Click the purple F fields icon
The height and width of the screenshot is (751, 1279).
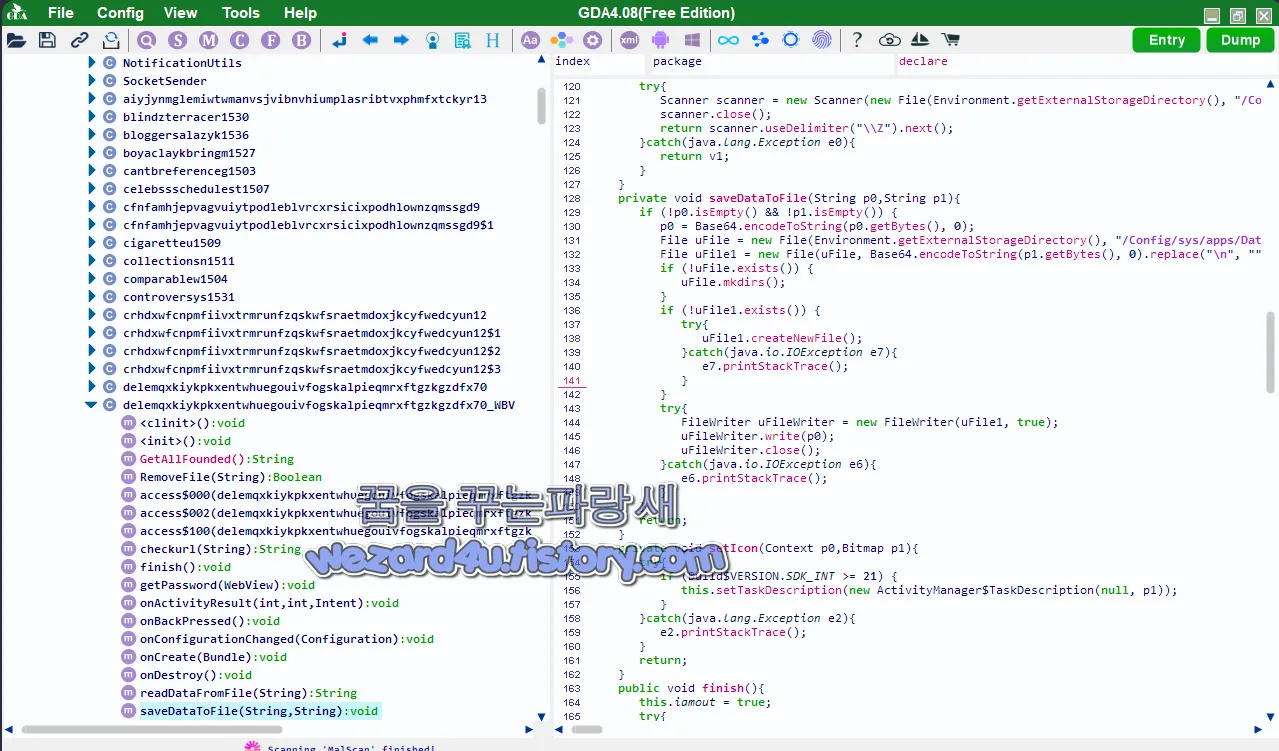tap(271, 40)
